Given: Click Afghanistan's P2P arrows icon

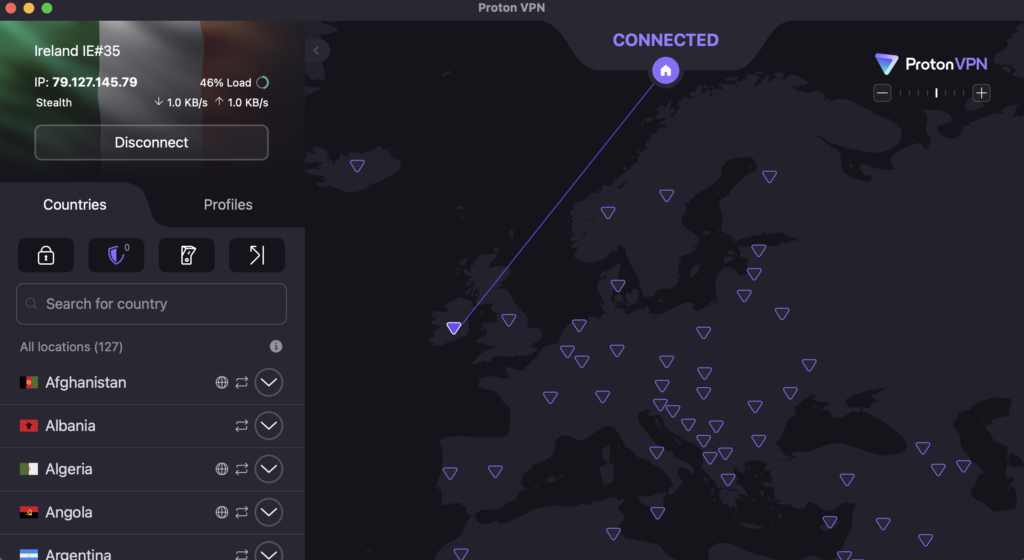Looking at the screenshot, I should tap(242, 382).
